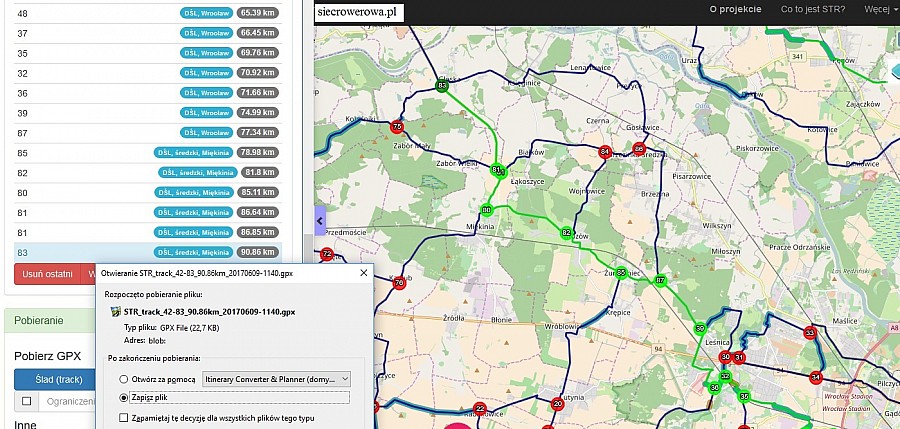Select 'Otwórz za pomocą' radio option
The image size is (900, 429).
124,379
